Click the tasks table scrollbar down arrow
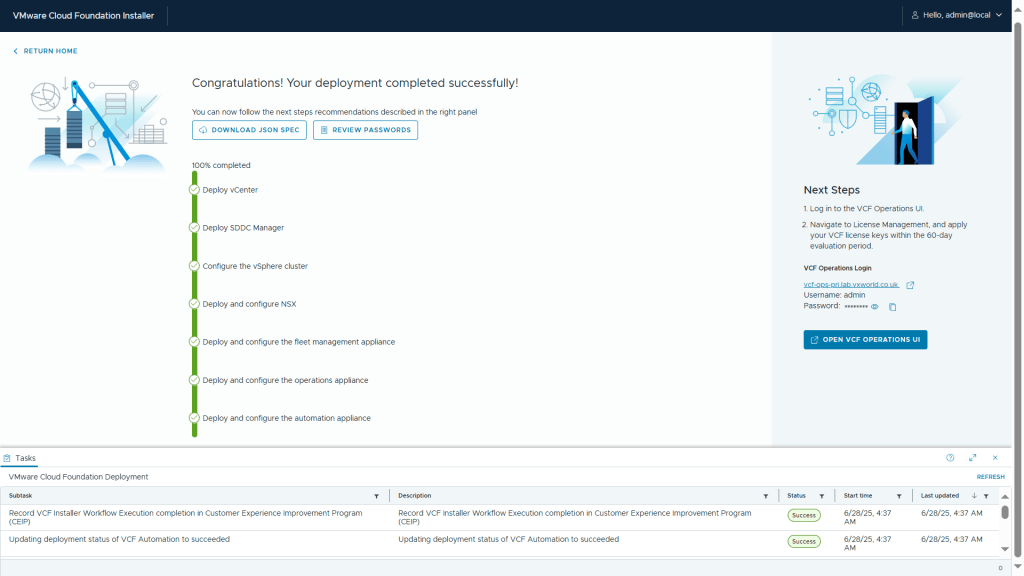Viewport: 1024px width, 576px height. [x=1005, y=549]
